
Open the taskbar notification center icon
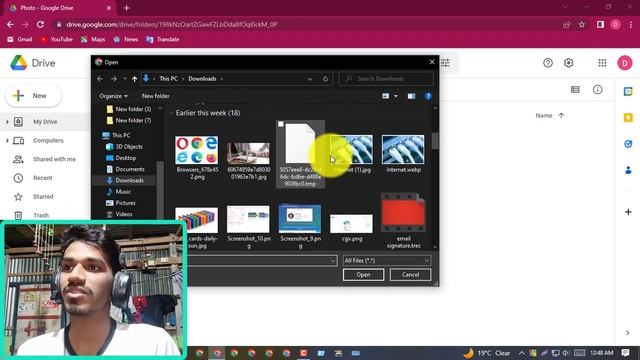tap(625, 353)
